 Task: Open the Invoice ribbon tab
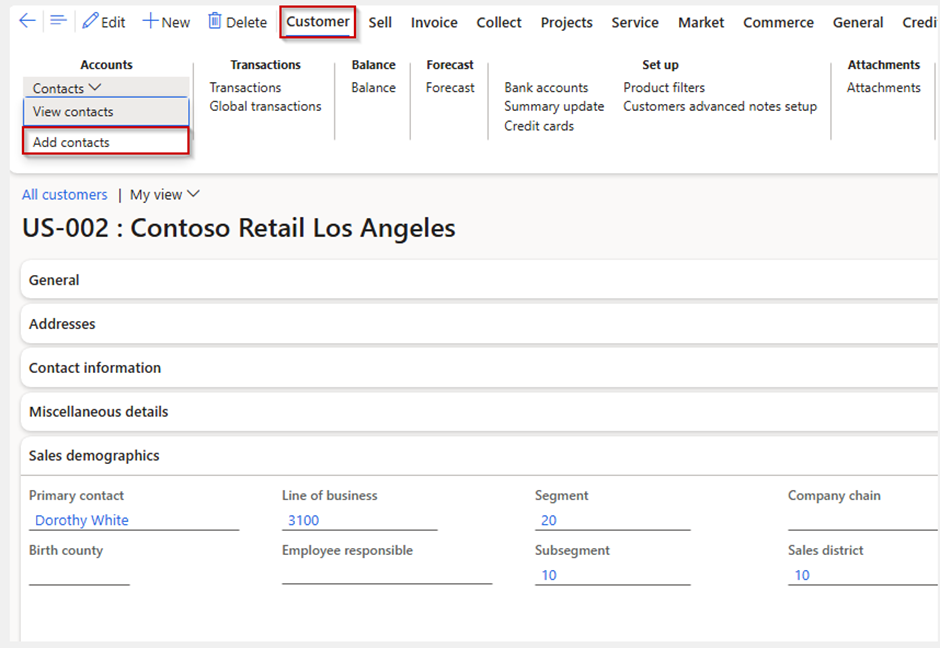click(x=434, y=23)
